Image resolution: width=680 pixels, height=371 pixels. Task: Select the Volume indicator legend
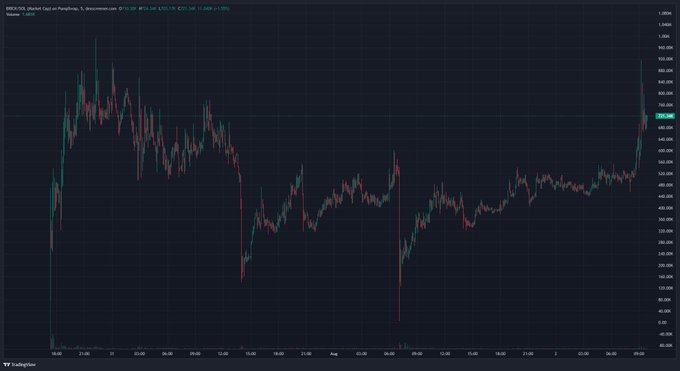click(20, 14)
